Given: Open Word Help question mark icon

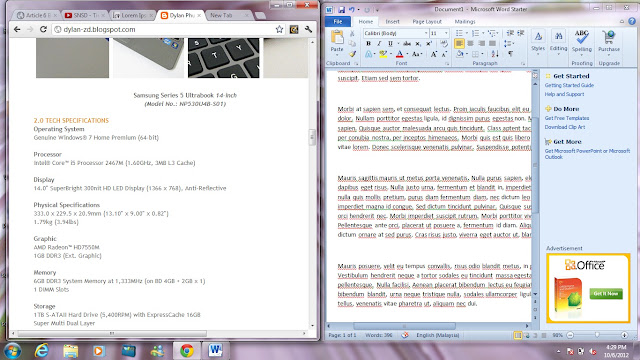Looking at the screenshot, I should click(632, 21).
